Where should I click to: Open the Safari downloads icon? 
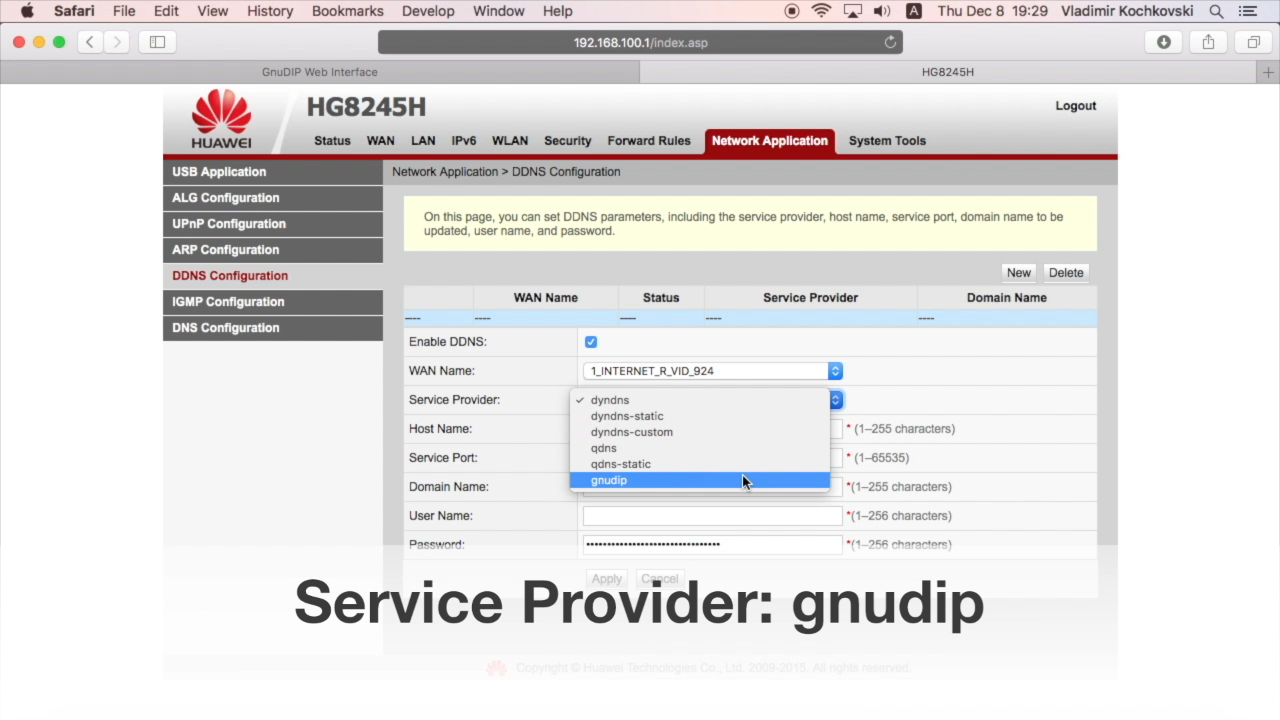click(x=1163, y=42)
